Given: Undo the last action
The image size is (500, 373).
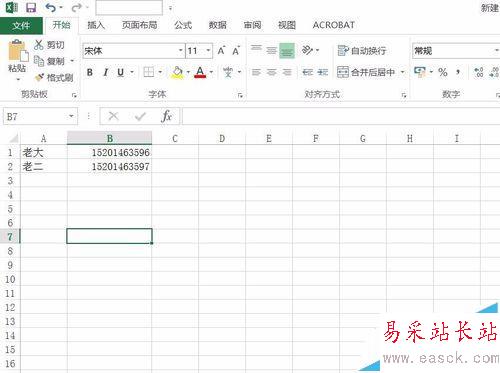Looking at the screenshot, I should 51,7.
